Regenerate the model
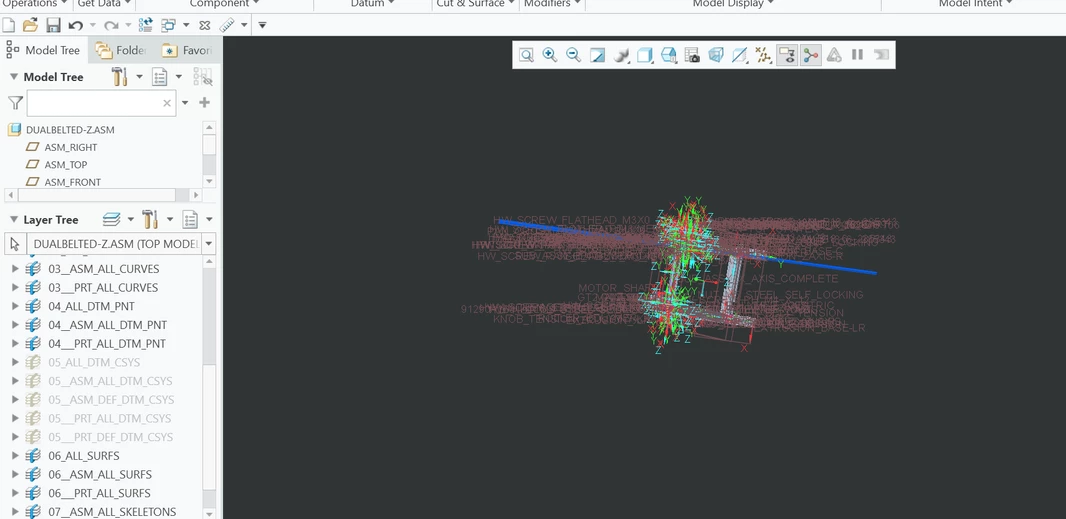This screenshot has height=519, width=1066. [x=145, y=25]
